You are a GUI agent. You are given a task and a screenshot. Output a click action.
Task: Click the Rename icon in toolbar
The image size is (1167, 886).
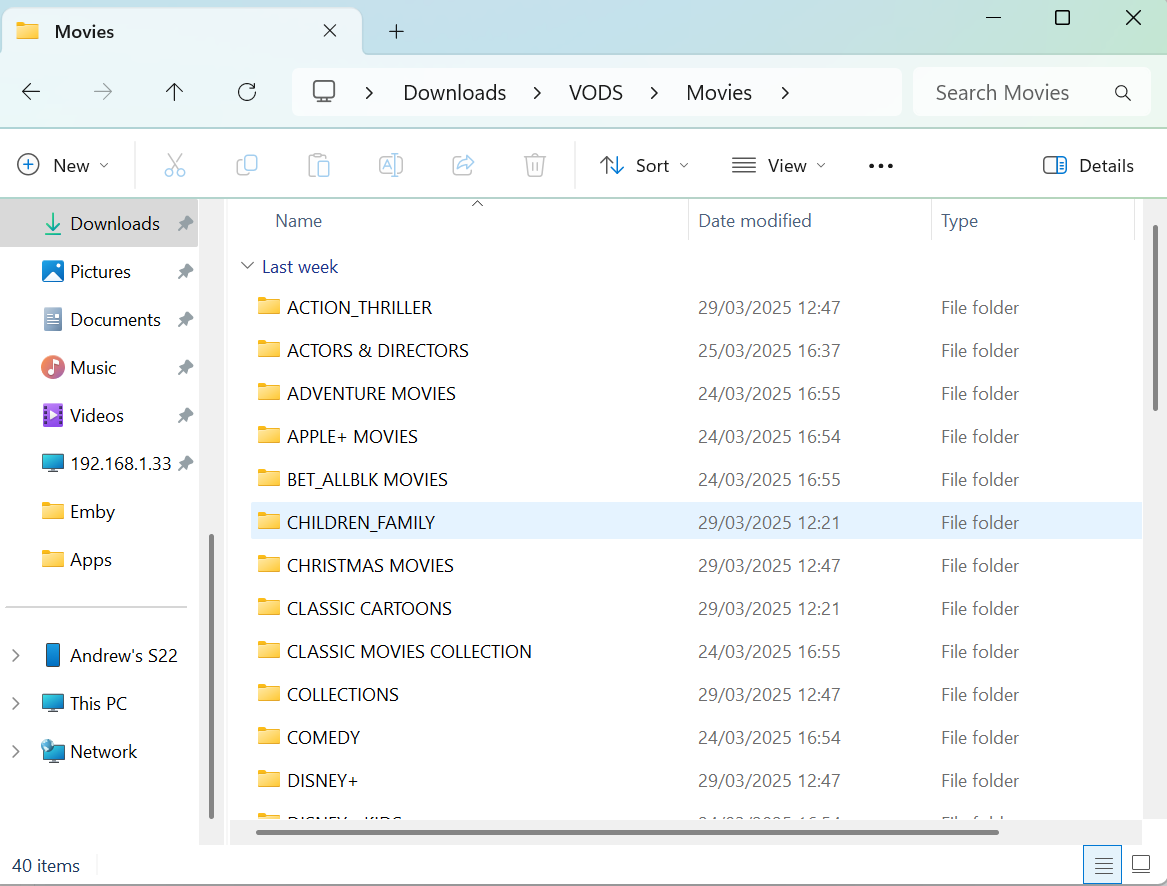click(391, 166)
